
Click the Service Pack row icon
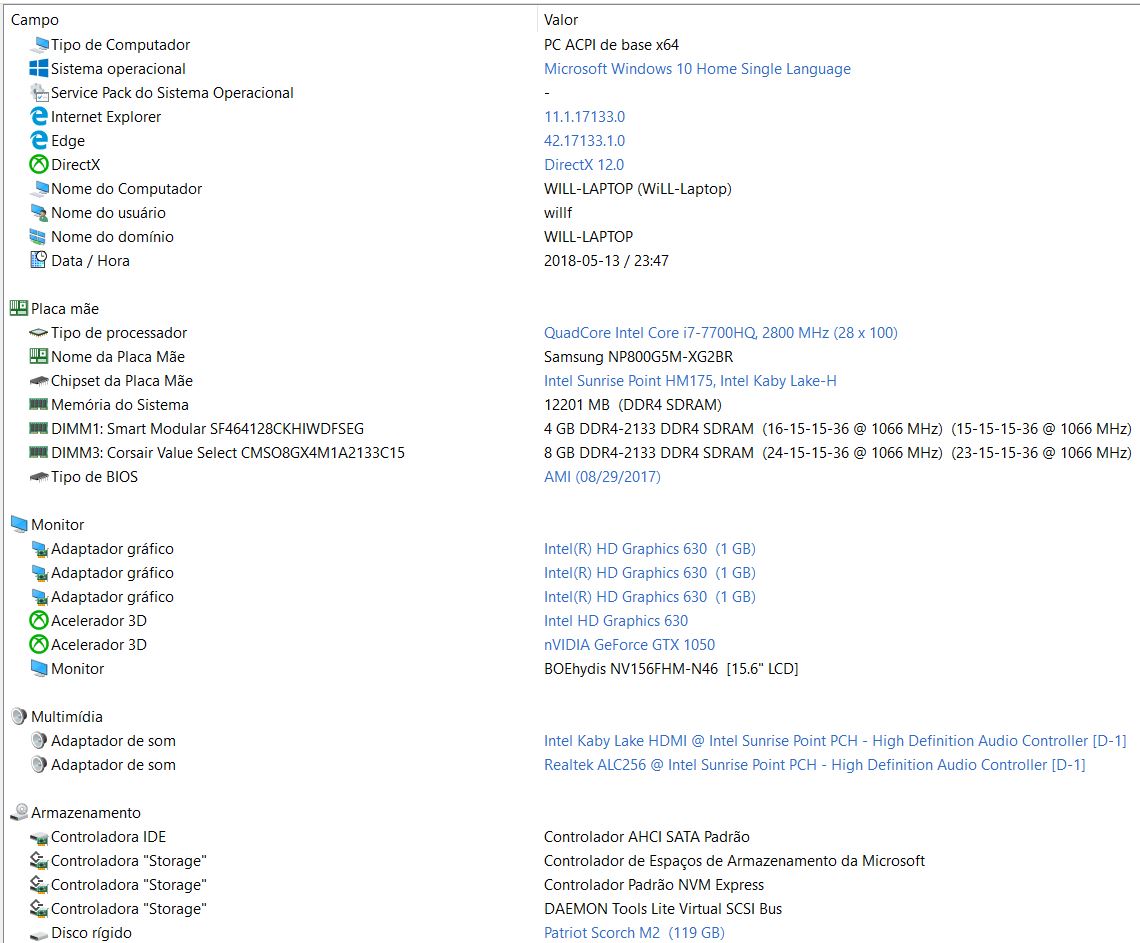(39, 92)
